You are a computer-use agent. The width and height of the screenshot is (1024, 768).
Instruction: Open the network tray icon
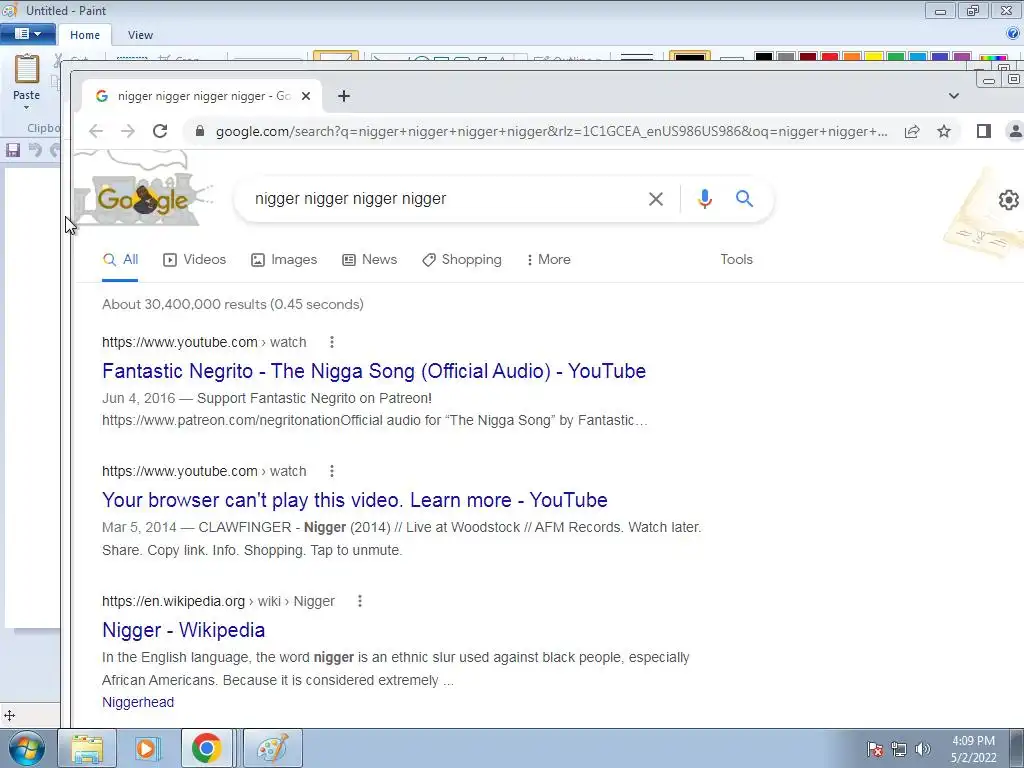pyautogui.click(x=899, y=749)
